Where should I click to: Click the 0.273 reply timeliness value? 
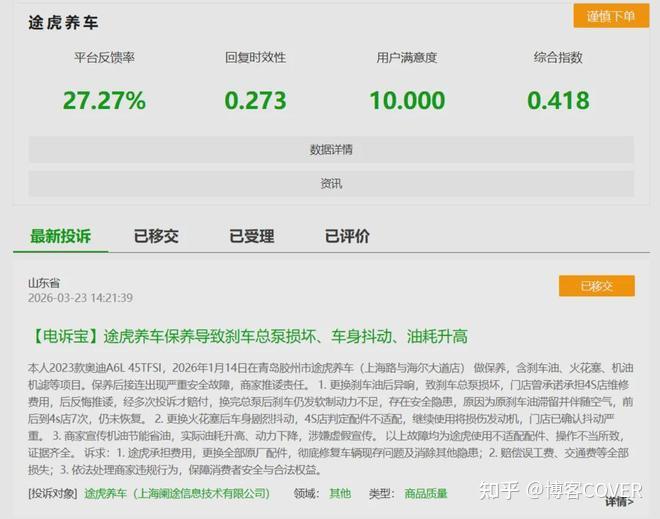point(255,101)
